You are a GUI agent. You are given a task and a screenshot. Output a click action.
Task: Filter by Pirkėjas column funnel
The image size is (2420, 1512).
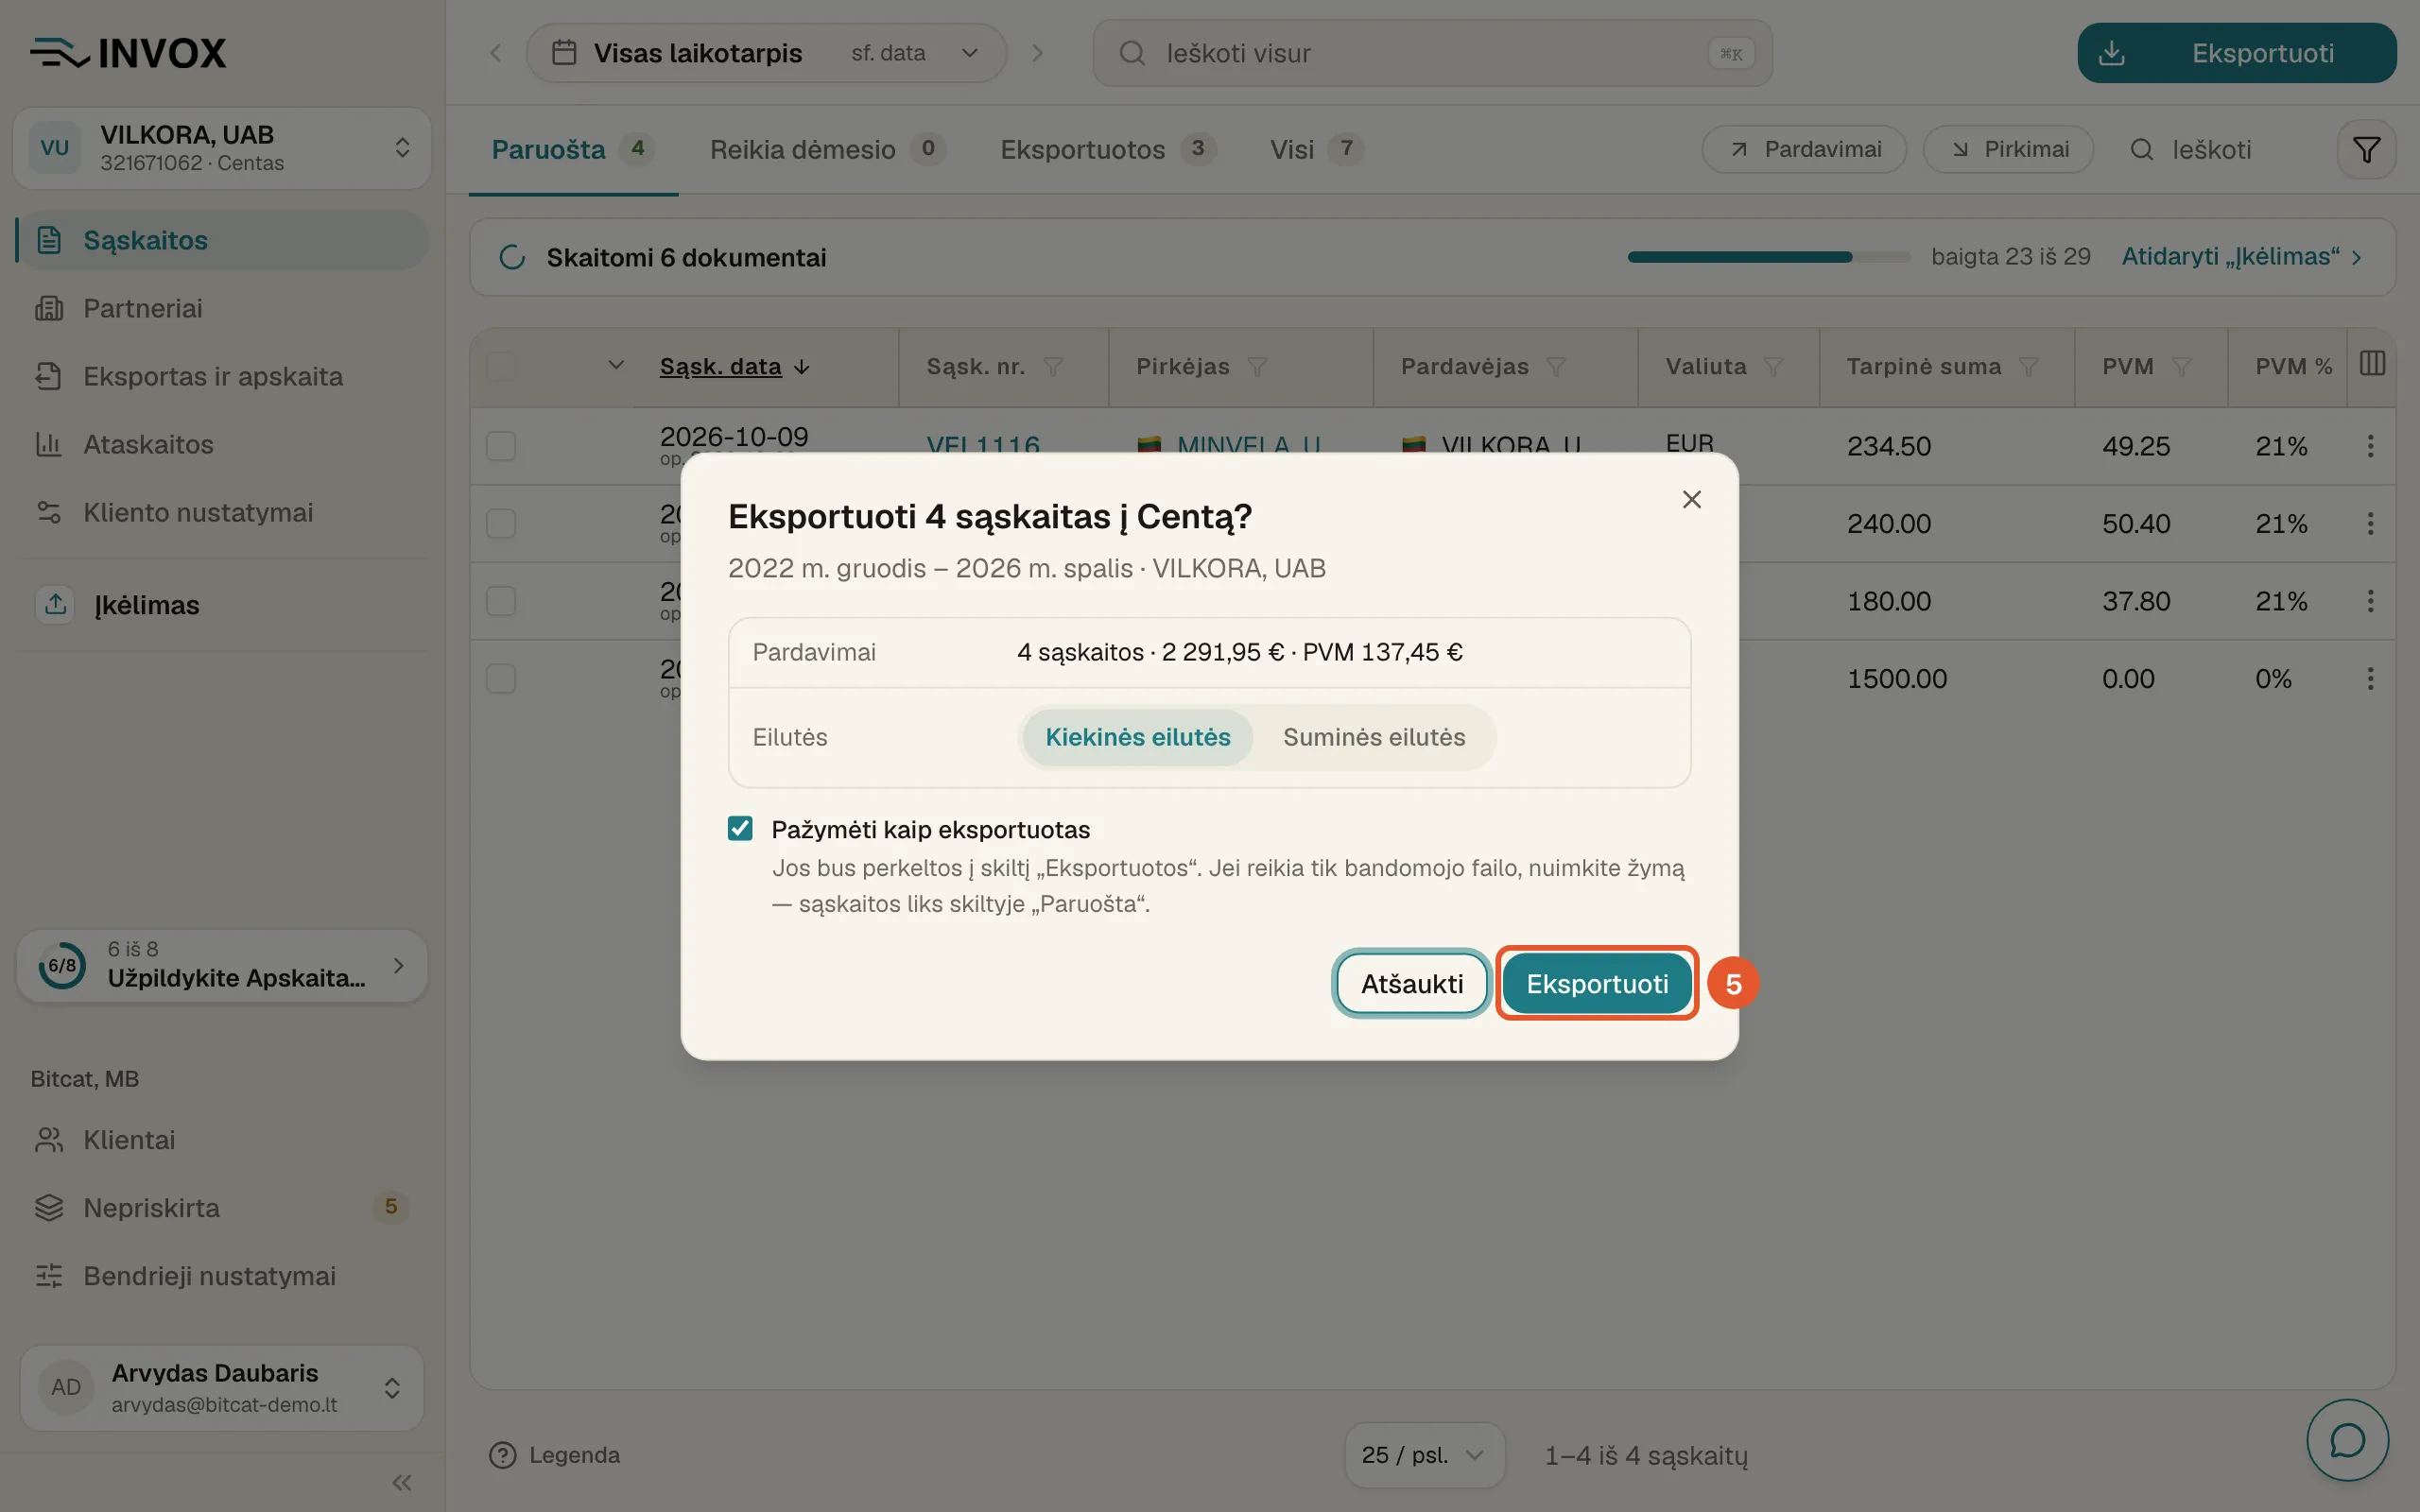(x=1257, y=367)
